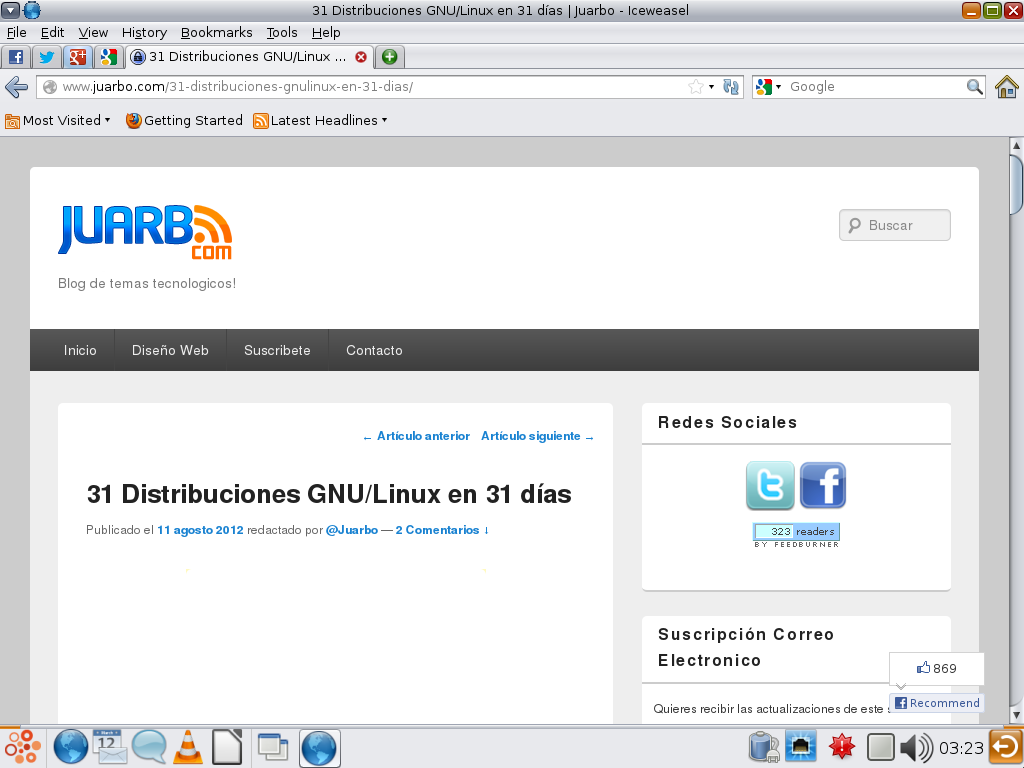The image size is (1024, 768).
Task: Open a new tab with plus button
Action: click(390, 57)
